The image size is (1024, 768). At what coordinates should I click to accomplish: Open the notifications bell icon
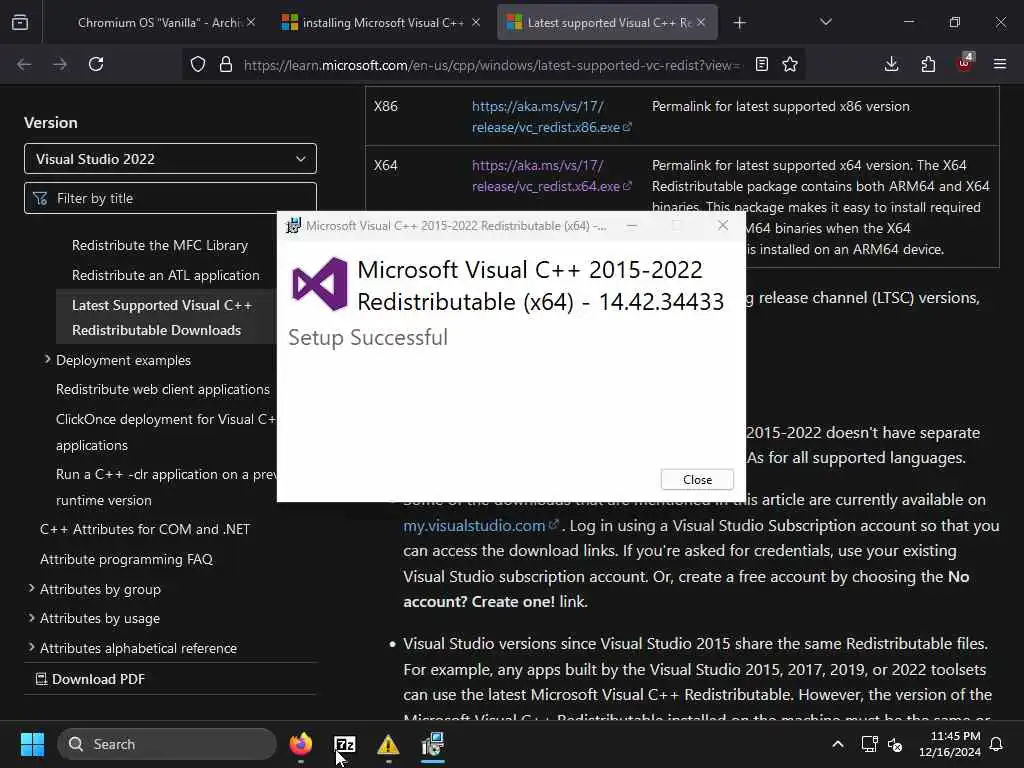click(997, 744)
